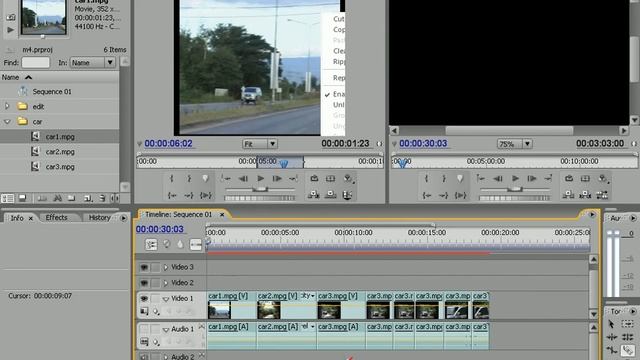The height and width of the screenshot is (360, 640).
Task: Set In Point in the Program monitor
Action: pos(426,178)
